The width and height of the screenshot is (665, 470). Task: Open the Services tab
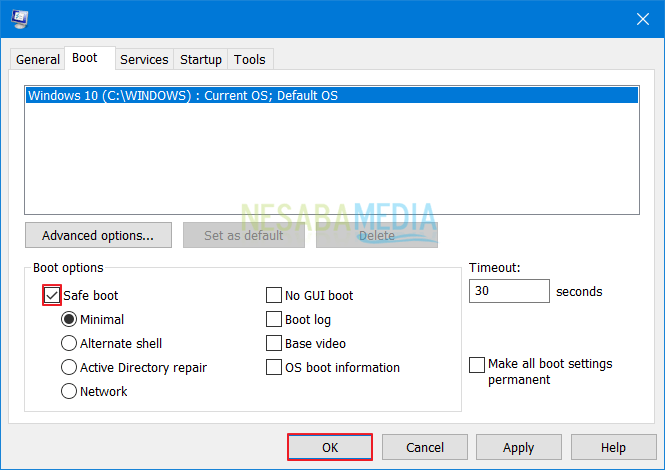144,59
